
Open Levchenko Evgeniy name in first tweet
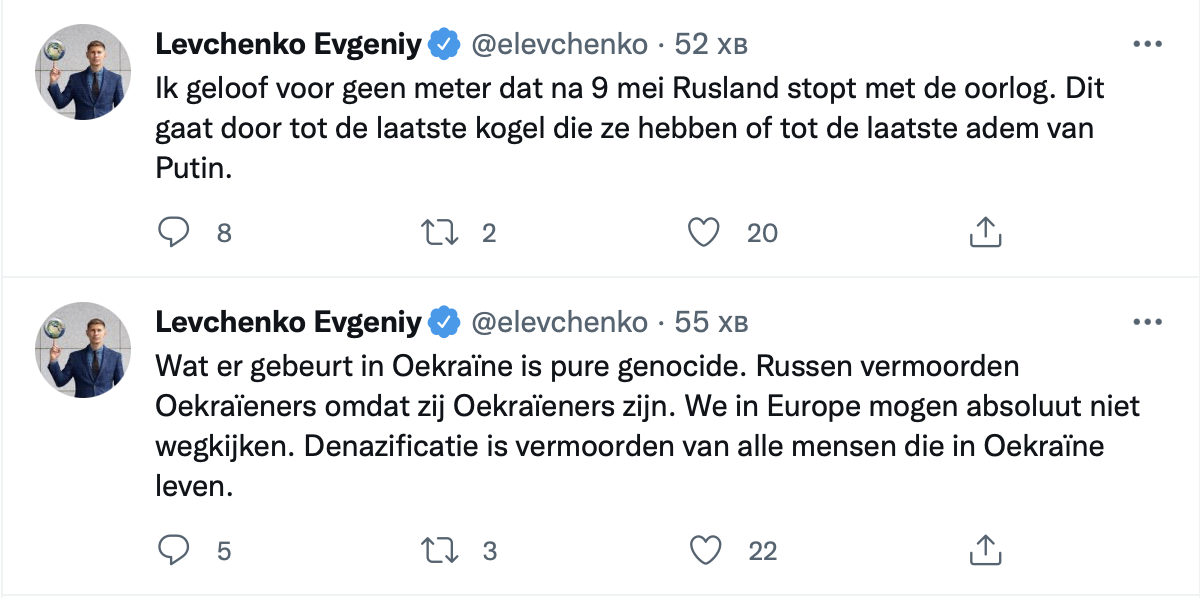point(289,45)
